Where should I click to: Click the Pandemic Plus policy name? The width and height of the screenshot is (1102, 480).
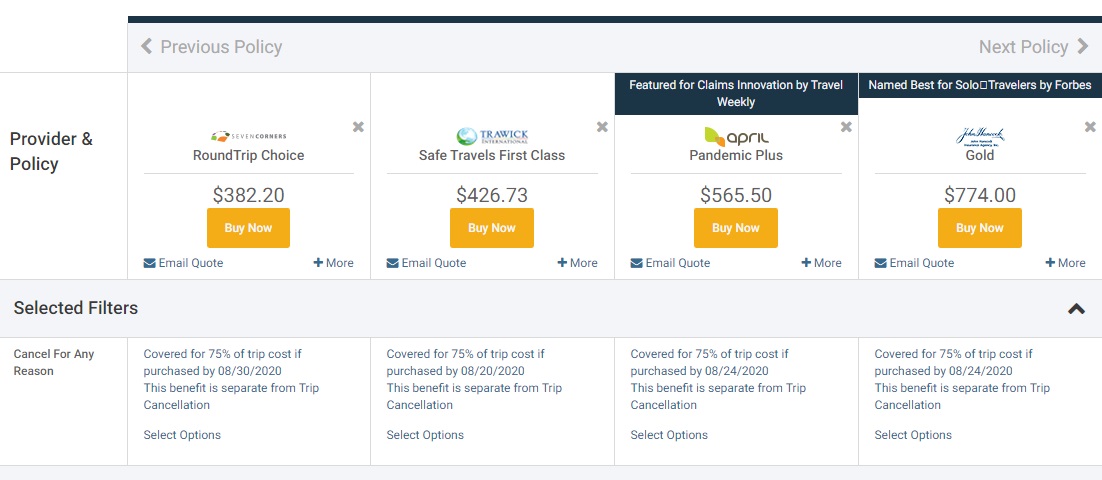coord(736,155)
